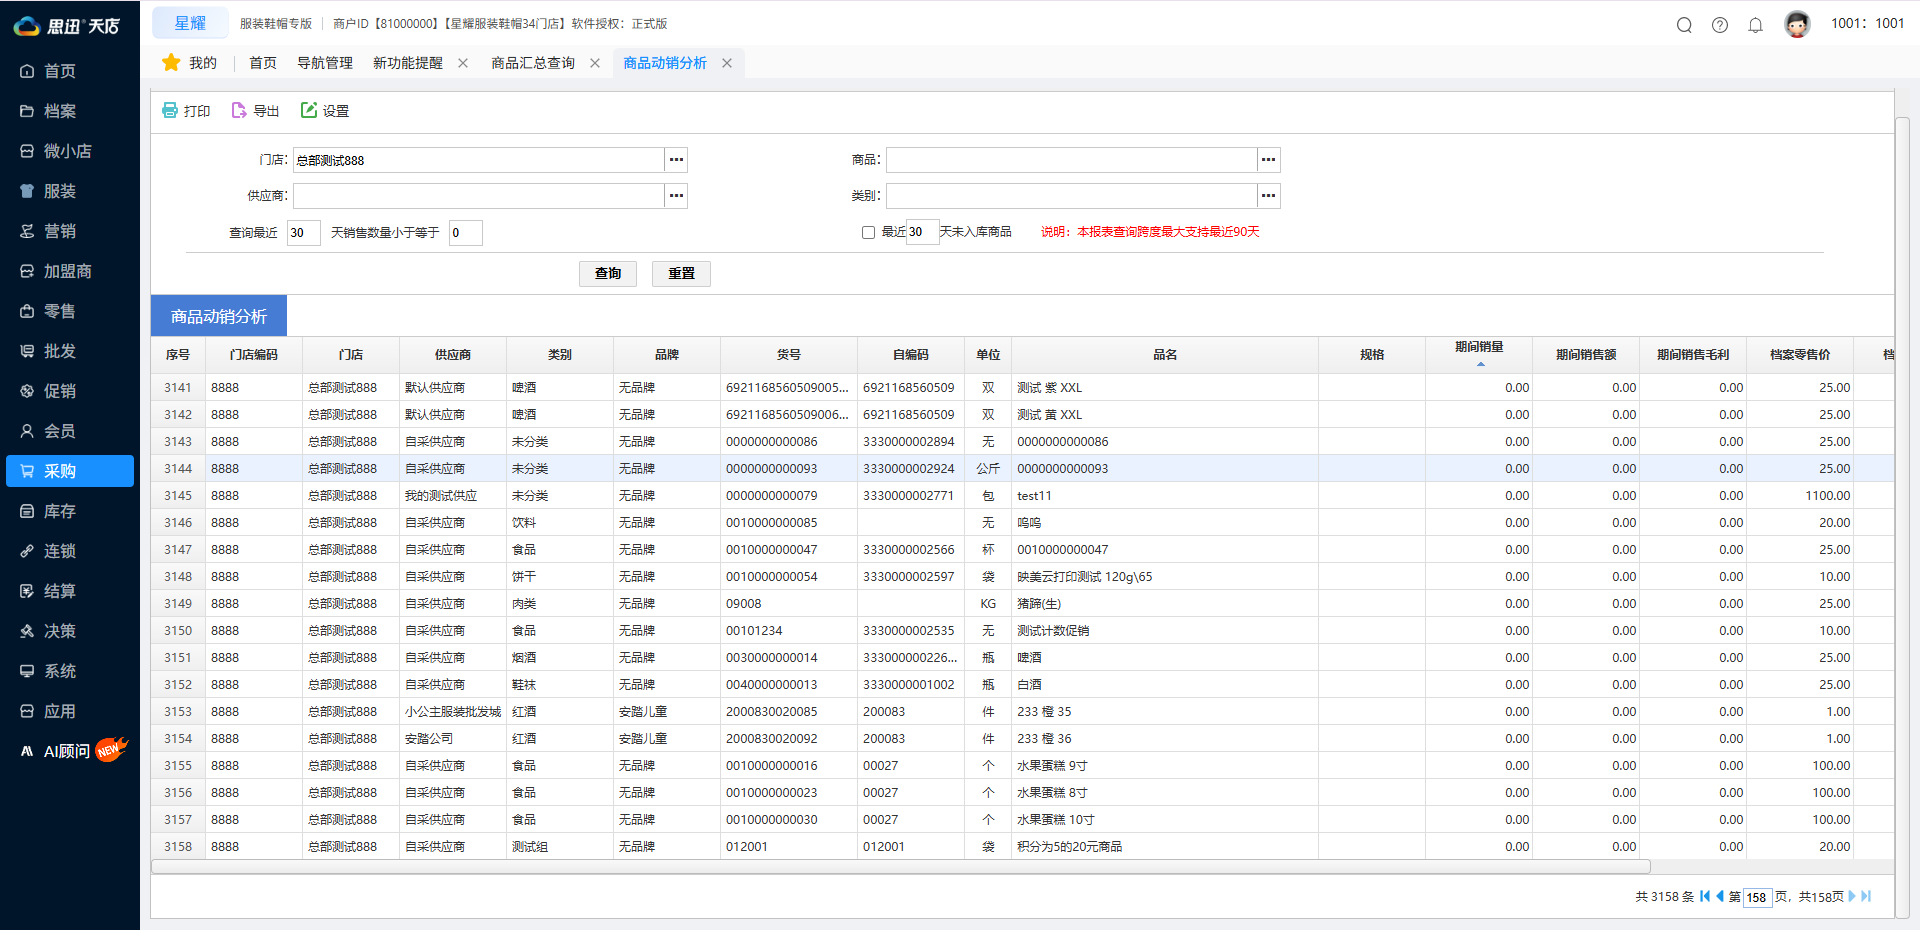The image size is (1920, 930).
Task: Click the sort arrow on 期间销量 column
Action: tap(1481, 364)
